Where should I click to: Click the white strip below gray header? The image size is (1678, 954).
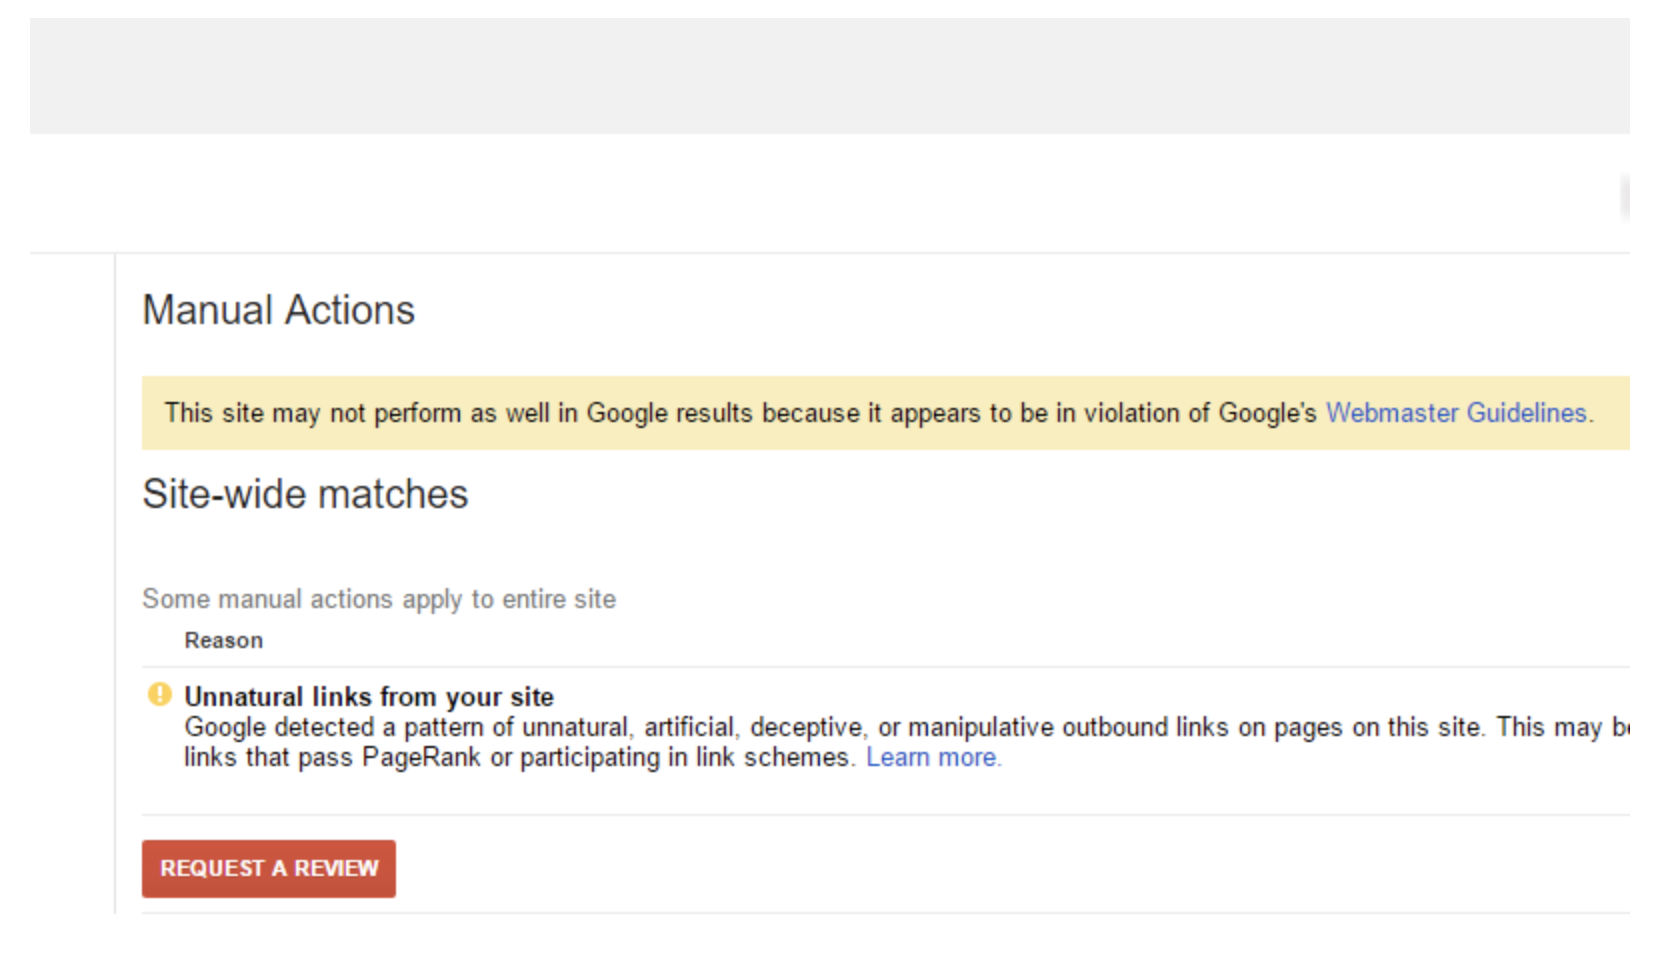pyautogui.click(x=800, y=194)
